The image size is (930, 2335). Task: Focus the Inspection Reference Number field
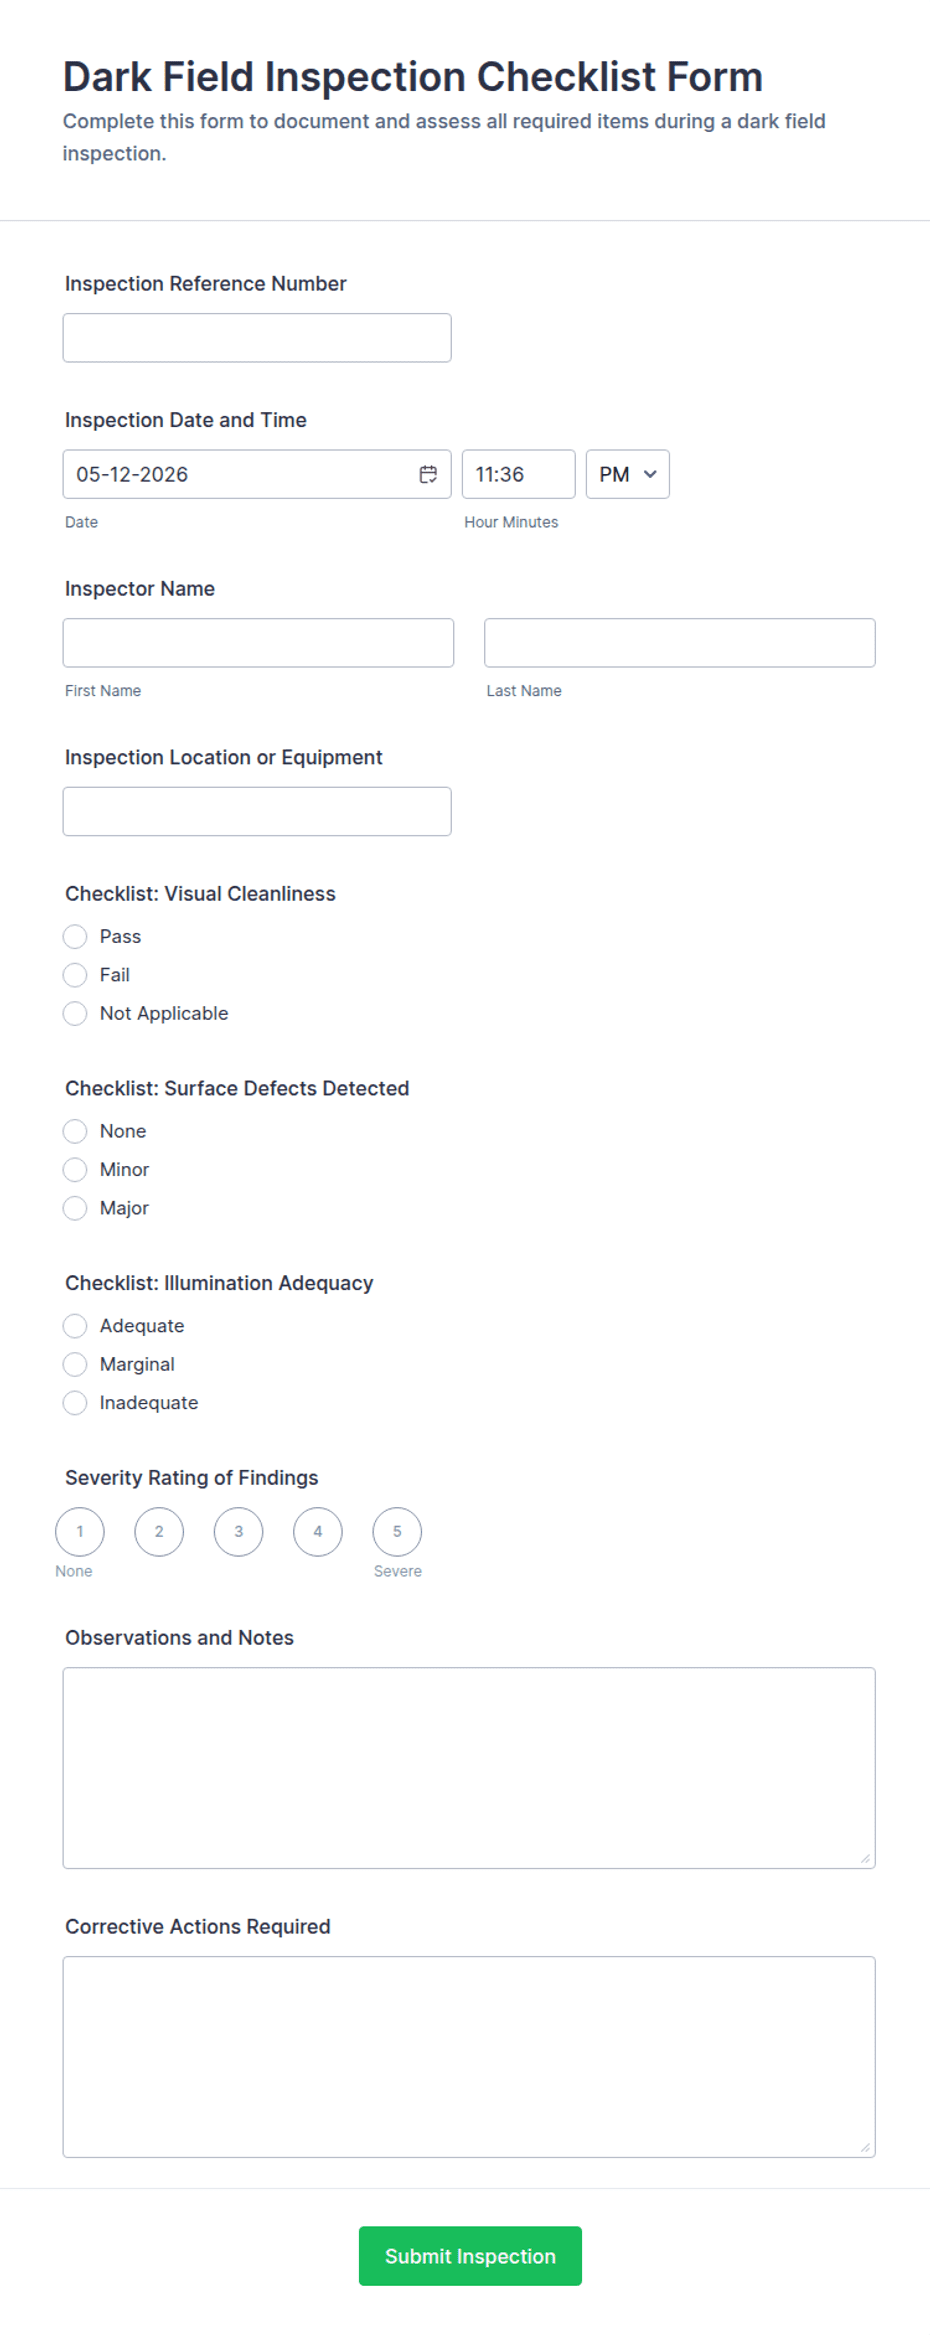[x=257, y=338]
